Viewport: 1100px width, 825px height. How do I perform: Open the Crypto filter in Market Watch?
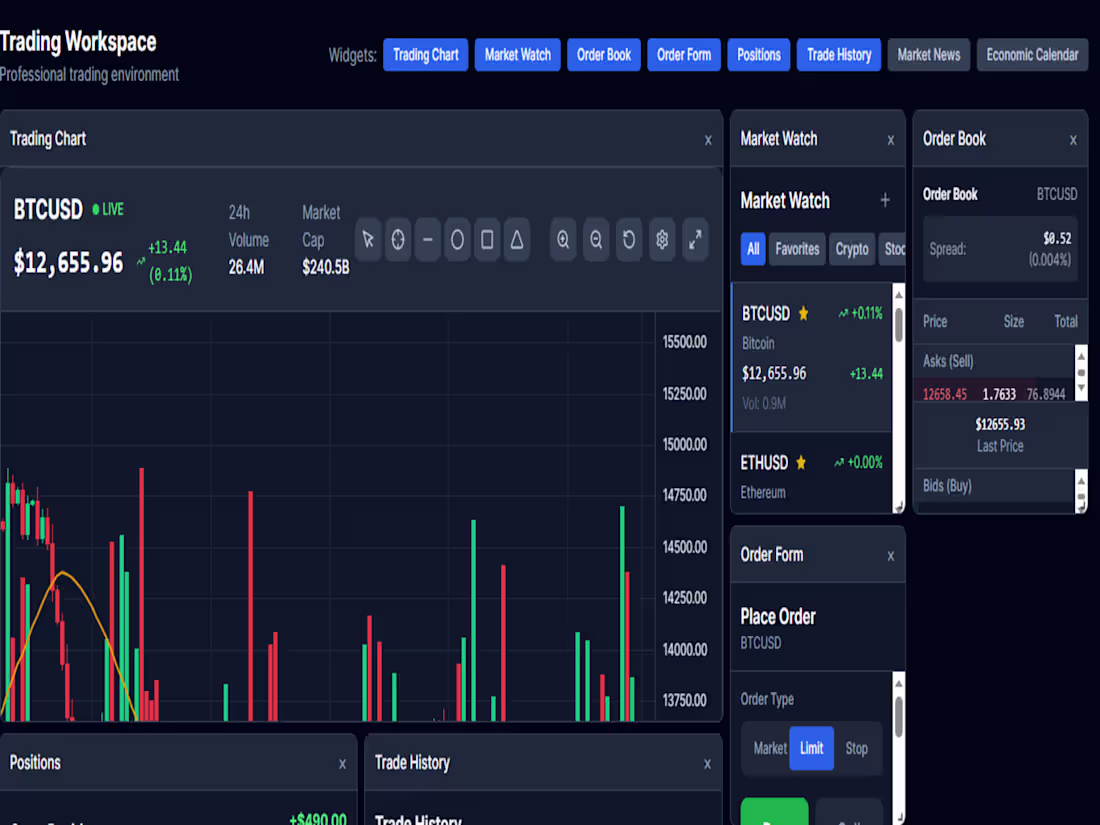pyautogui.click(x=852, y=249)
